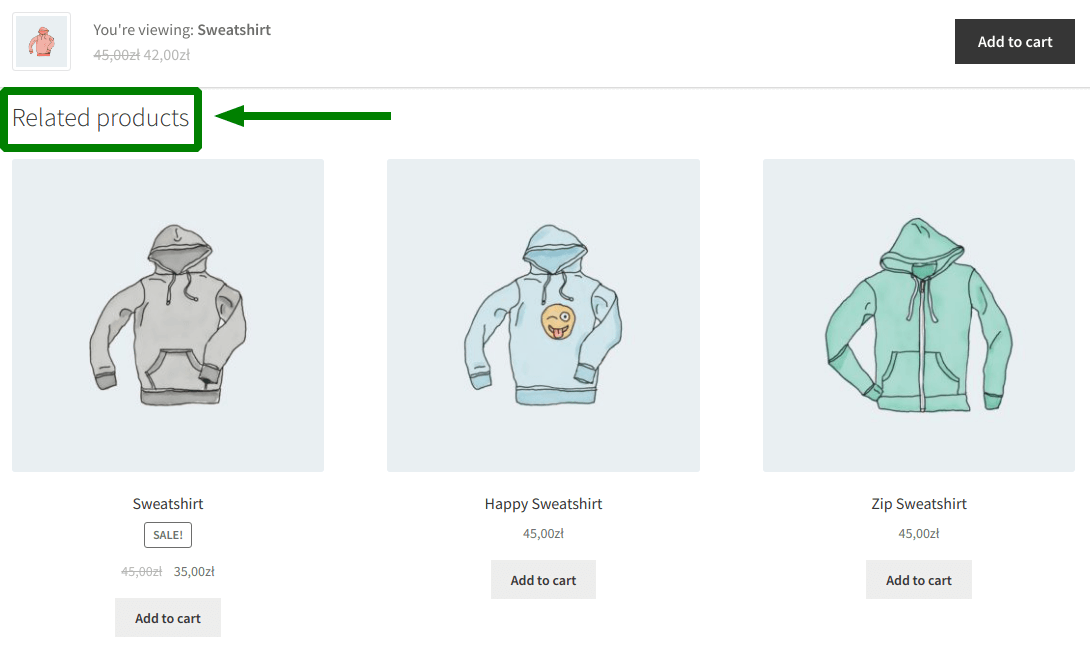Open the Happy Sweatshirt title link
The width and height of the screenshot is (1090, 656).
click(543, 504)
